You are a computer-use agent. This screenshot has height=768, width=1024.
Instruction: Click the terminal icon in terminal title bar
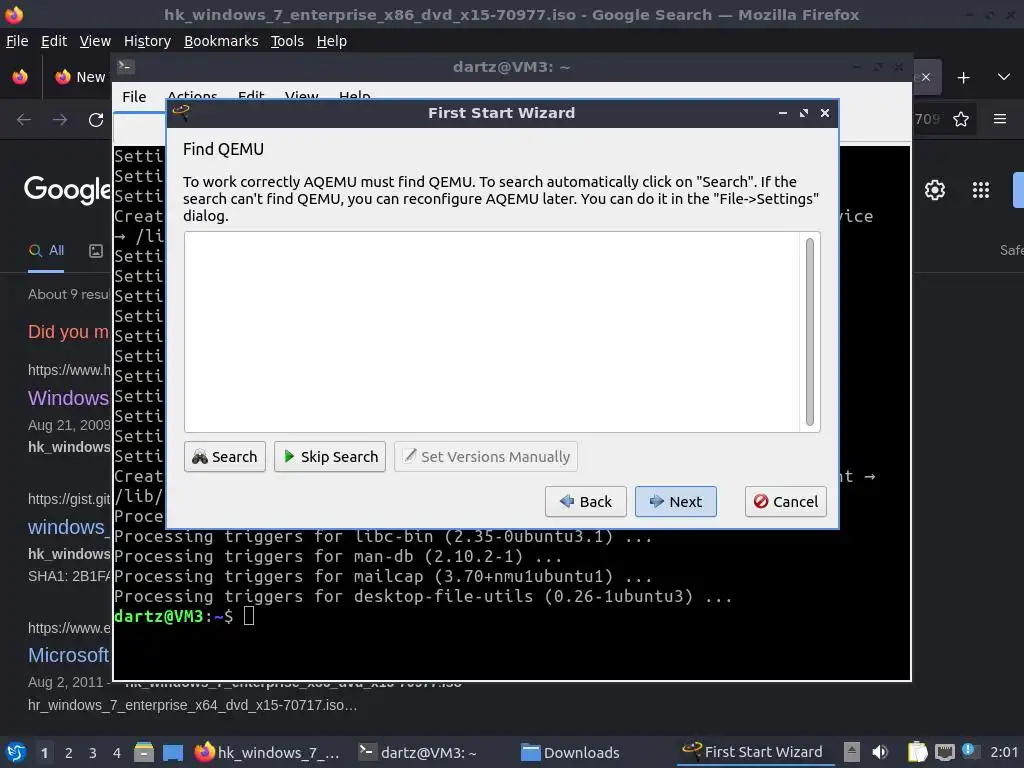125,67
